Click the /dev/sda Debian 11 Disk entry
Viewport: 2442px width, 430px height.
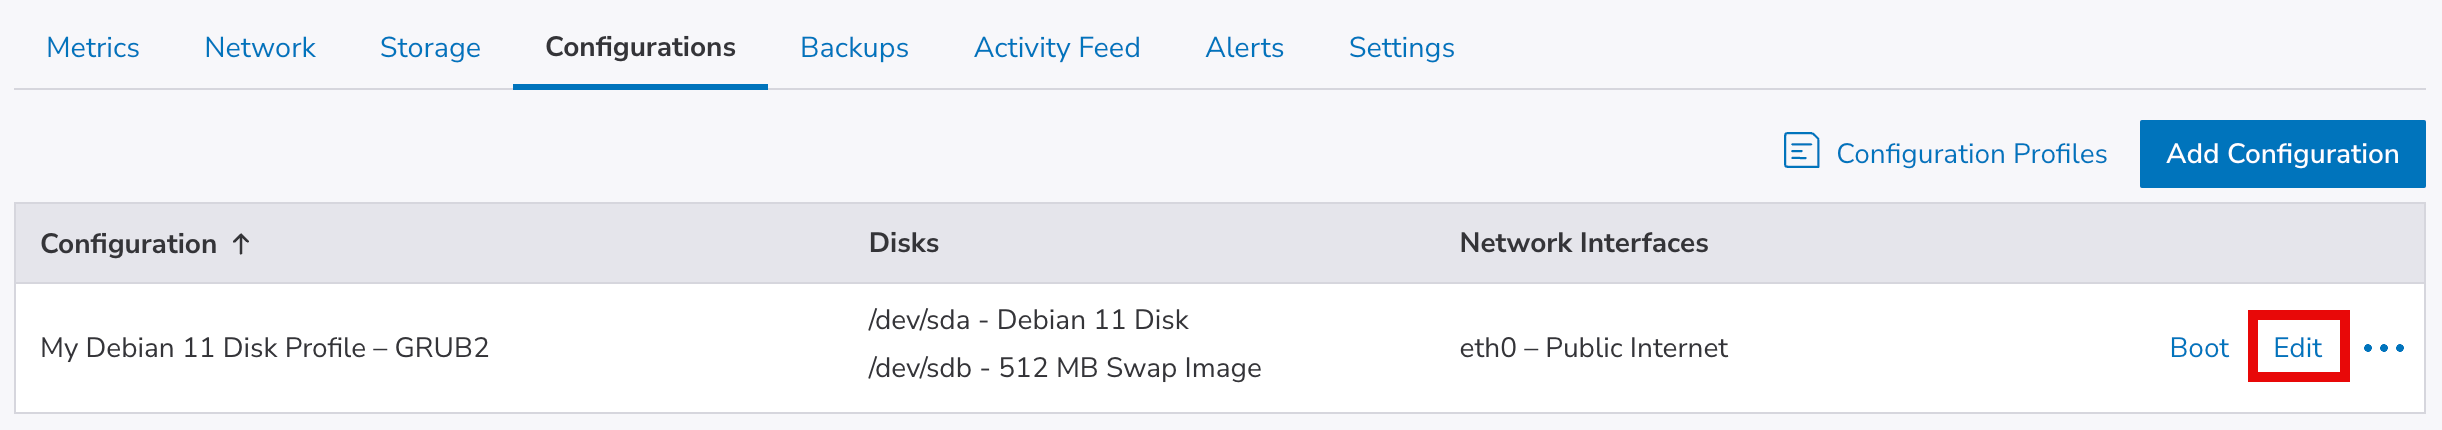[1028, 320]
